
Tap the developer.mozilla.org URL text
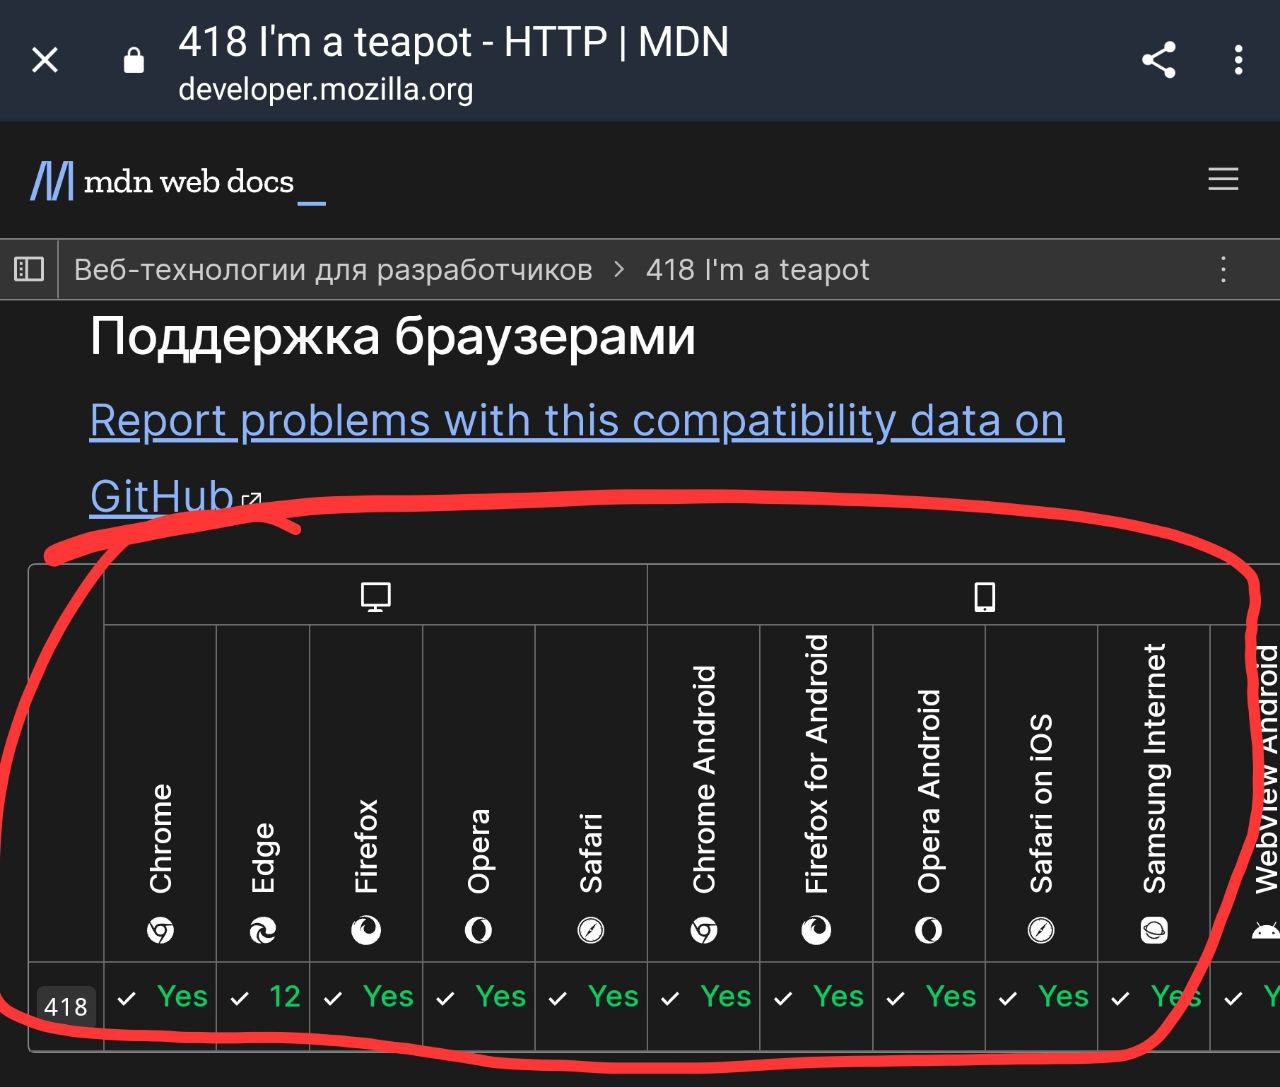[326, 90]
